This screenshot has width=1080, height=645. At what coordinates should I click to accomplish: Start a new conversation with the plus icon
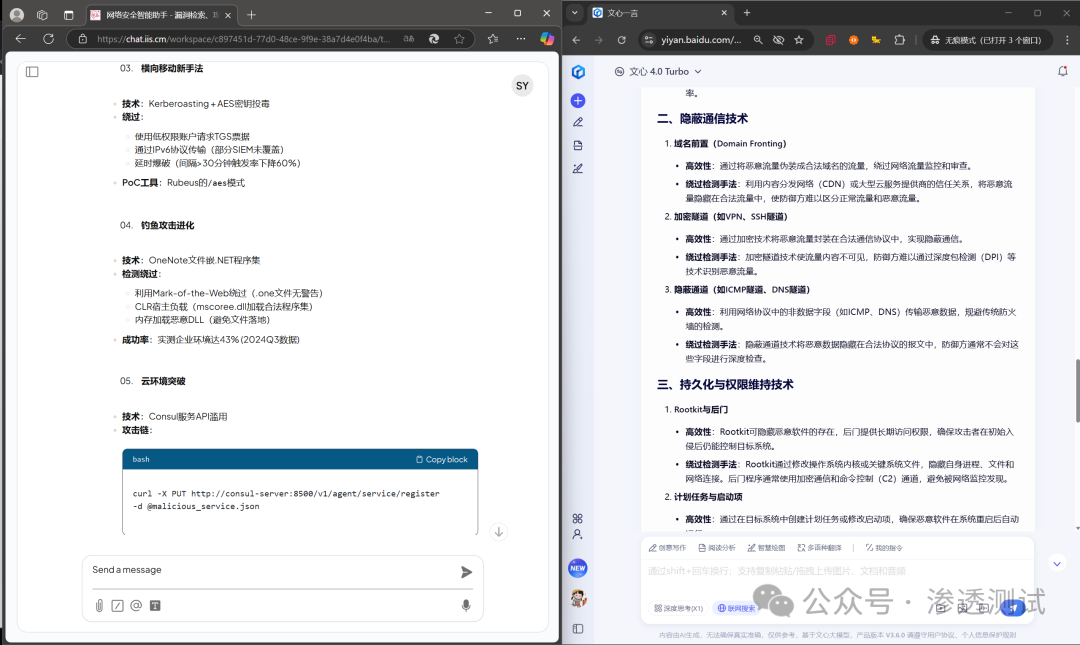(x=578, y=101)
